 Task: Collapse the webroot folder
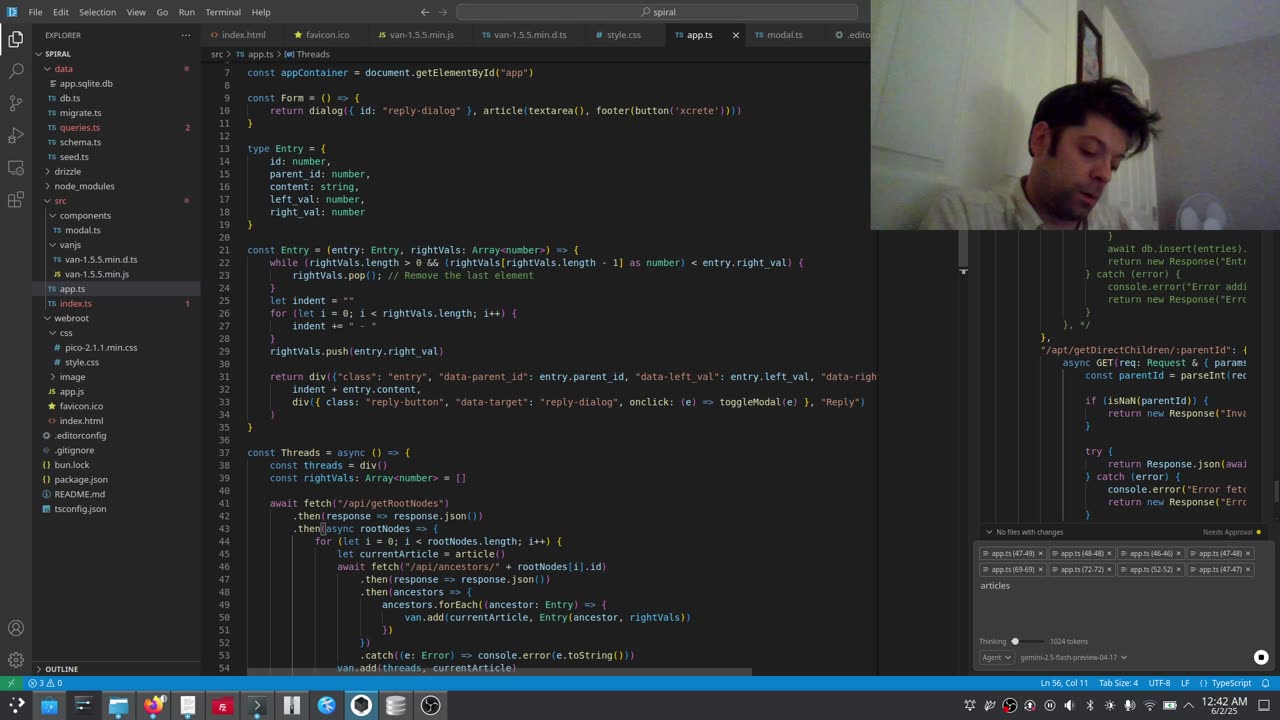tap(116, 318)
